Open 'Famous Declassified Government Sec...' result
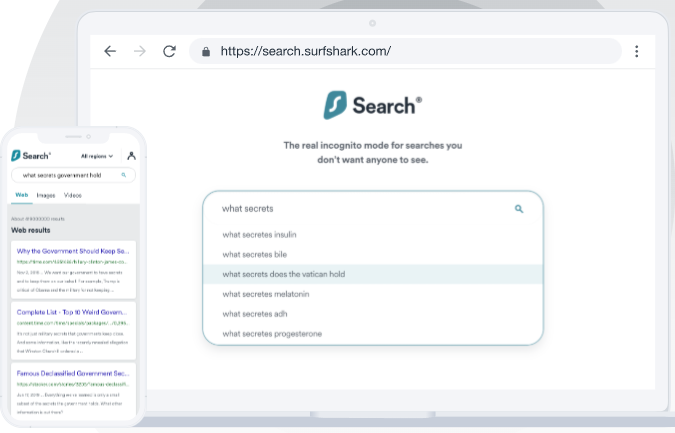 (73, 373)
